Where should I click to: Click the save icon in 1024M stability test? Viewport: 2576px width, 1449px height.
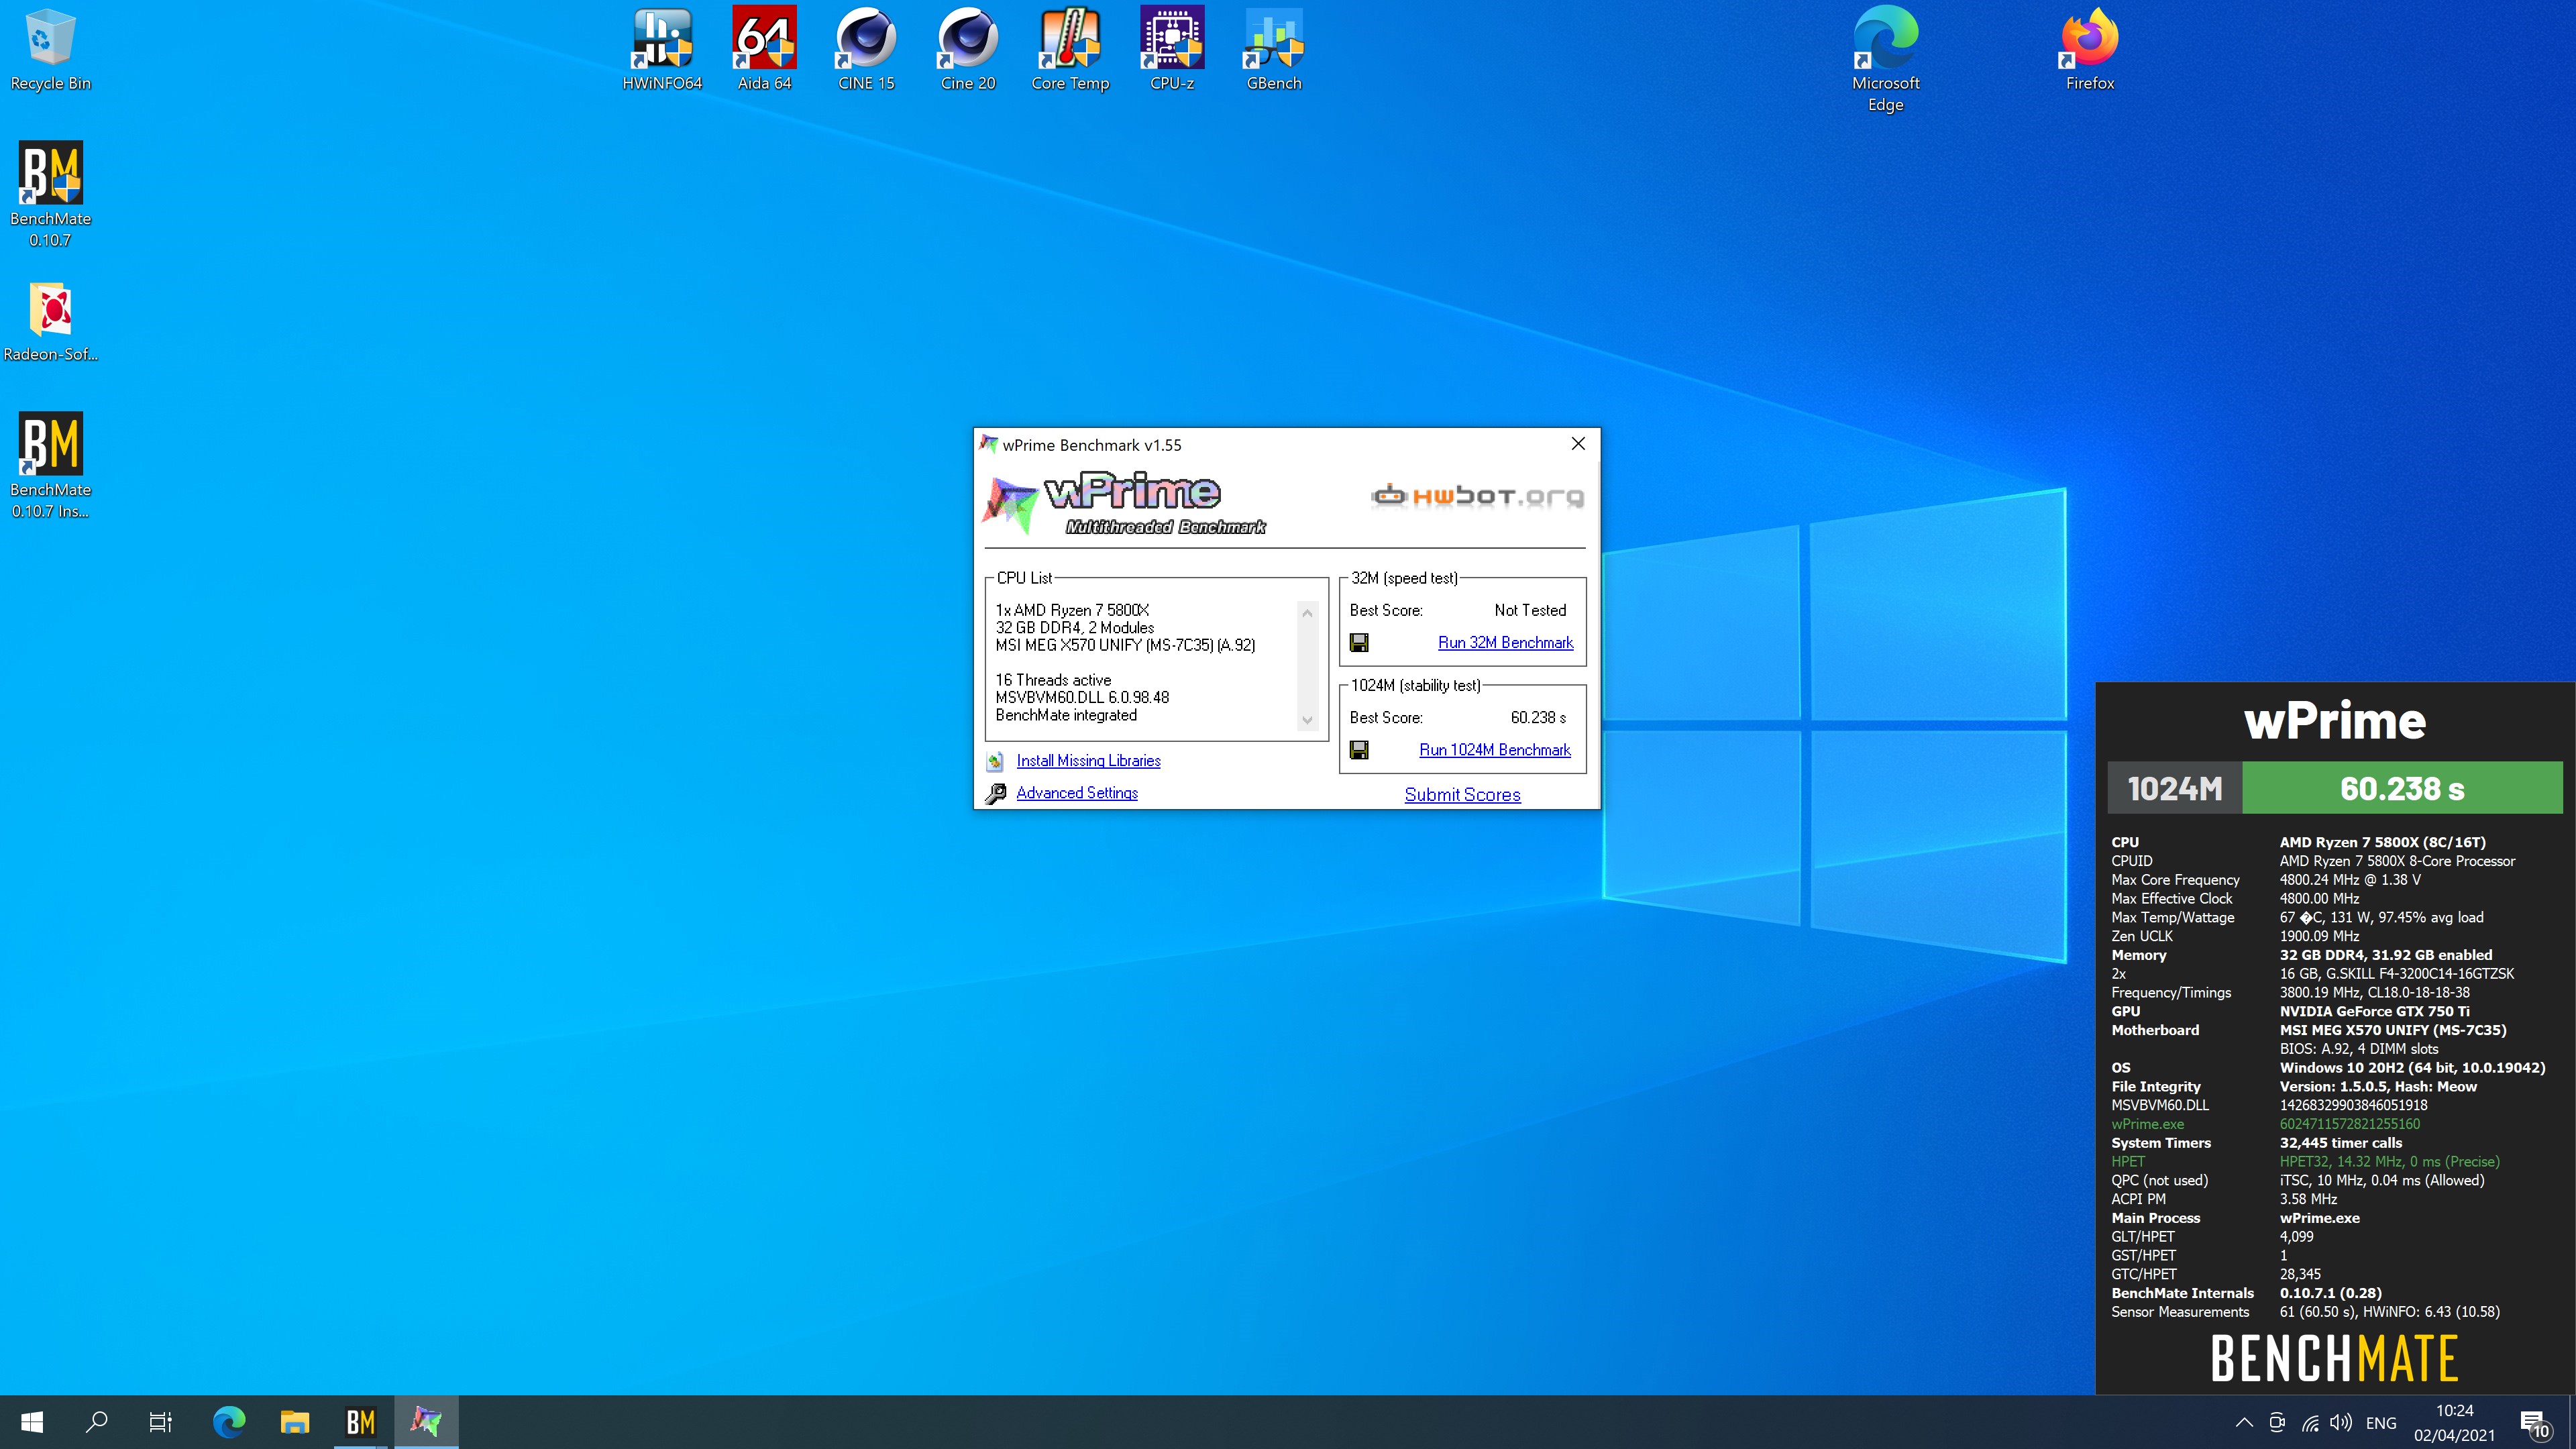[1359, 750]
